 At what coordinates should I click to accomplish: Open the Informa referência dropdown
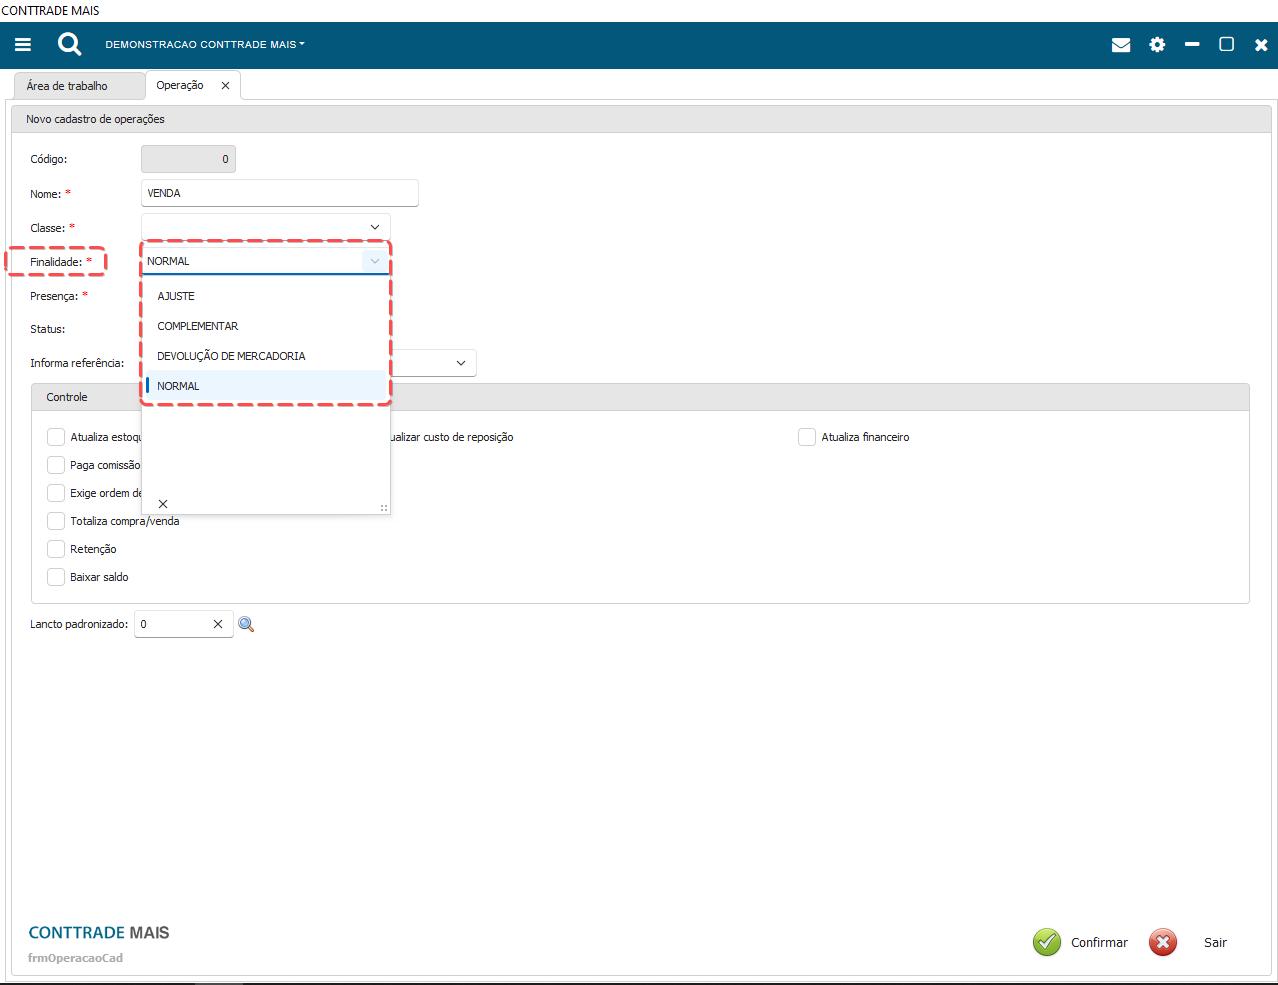coord(461,363)
